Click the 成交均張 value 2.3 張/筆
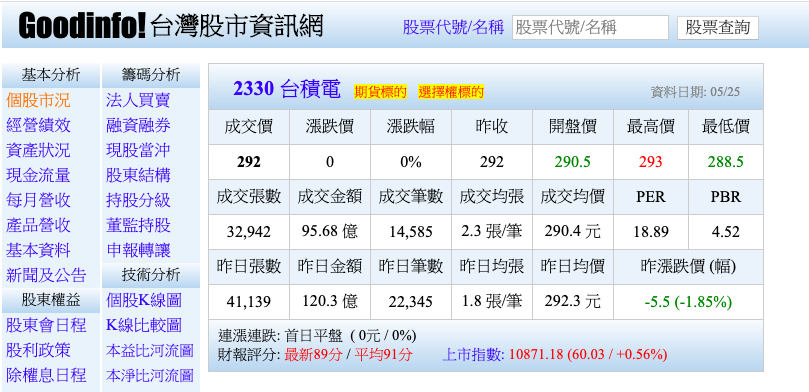The width and height of the screenshot is (809, 392). pyautogui.click(x=492, y=232)
